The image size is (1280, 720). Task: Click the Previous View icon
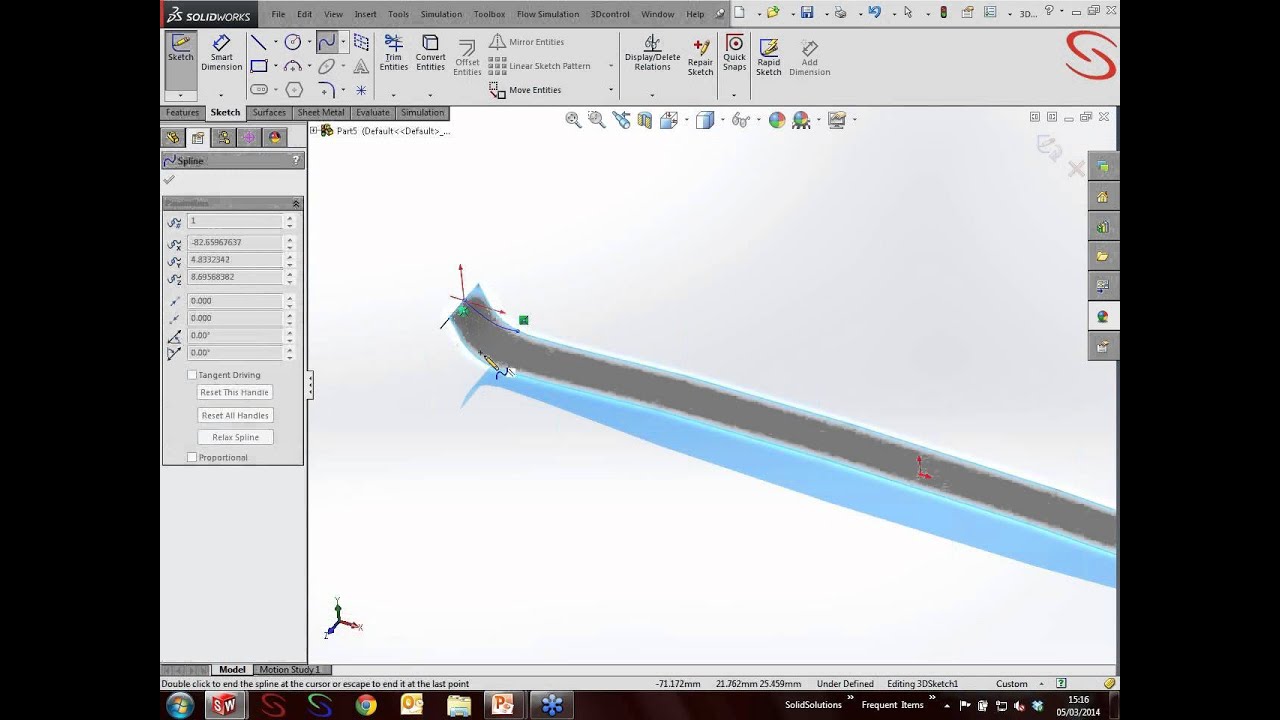[x=621, y=120]
